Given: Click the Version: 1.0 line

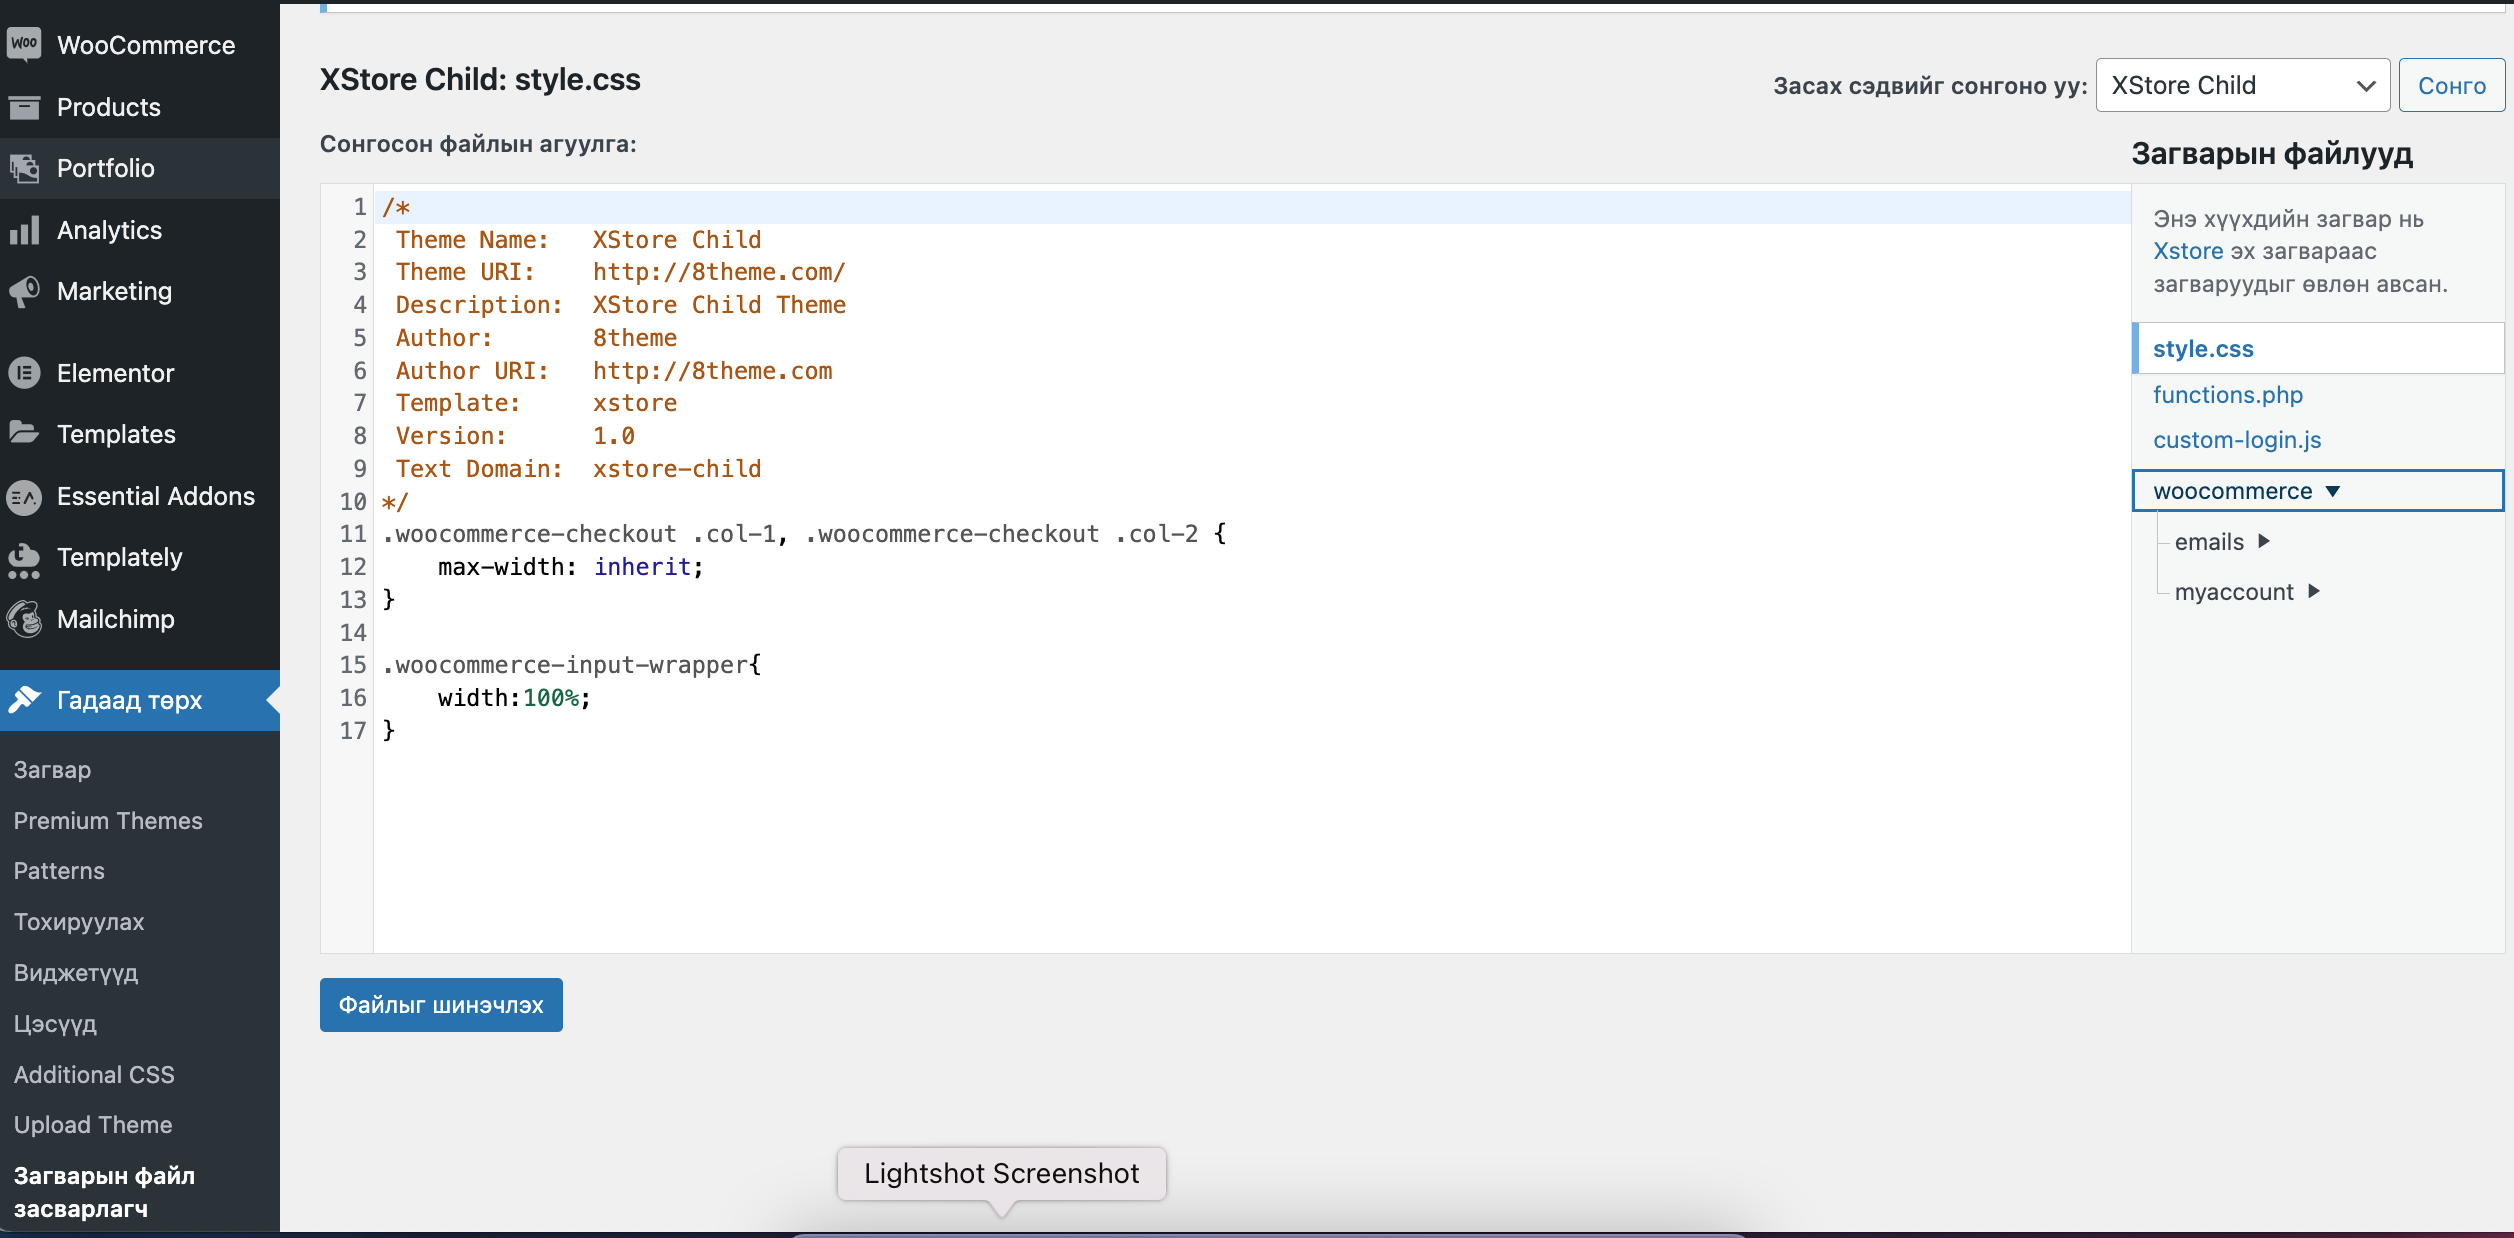Looking at the screenshot, I should pos(515,436).
